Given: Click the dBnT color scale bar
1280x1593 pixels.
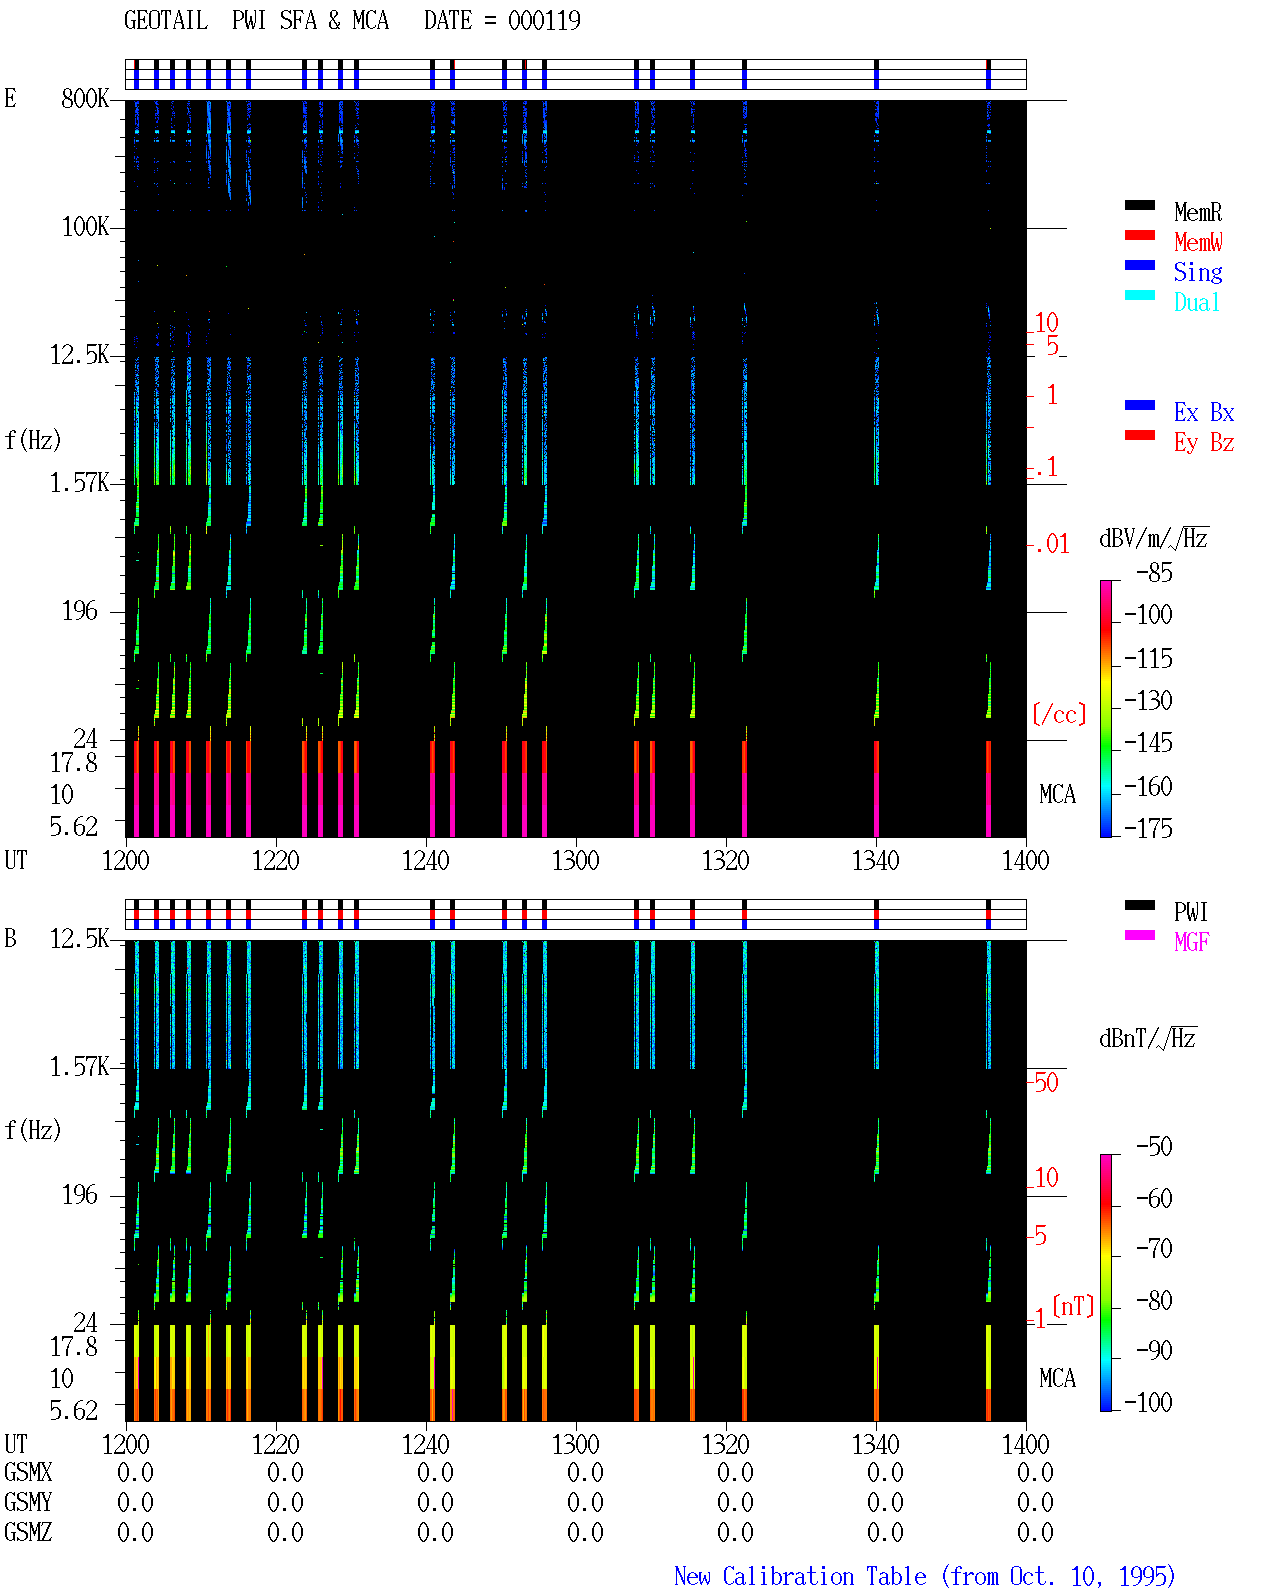Looking at the screenshot, I should [x=1106, y=1283].
